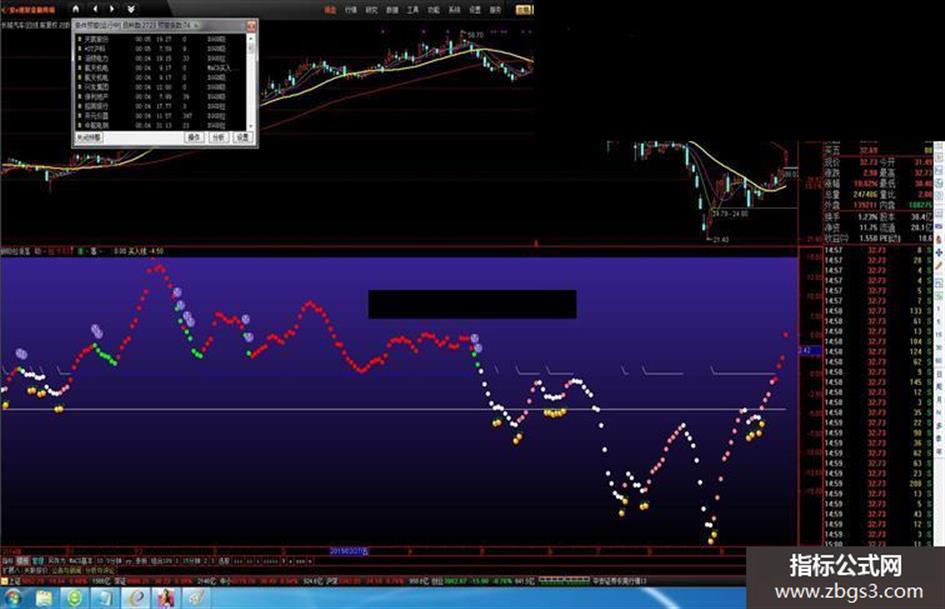This screenshot has height=609, width=945.
Task: Select the 兴发集团 row in alert list
Action: [x=160, y=87]
